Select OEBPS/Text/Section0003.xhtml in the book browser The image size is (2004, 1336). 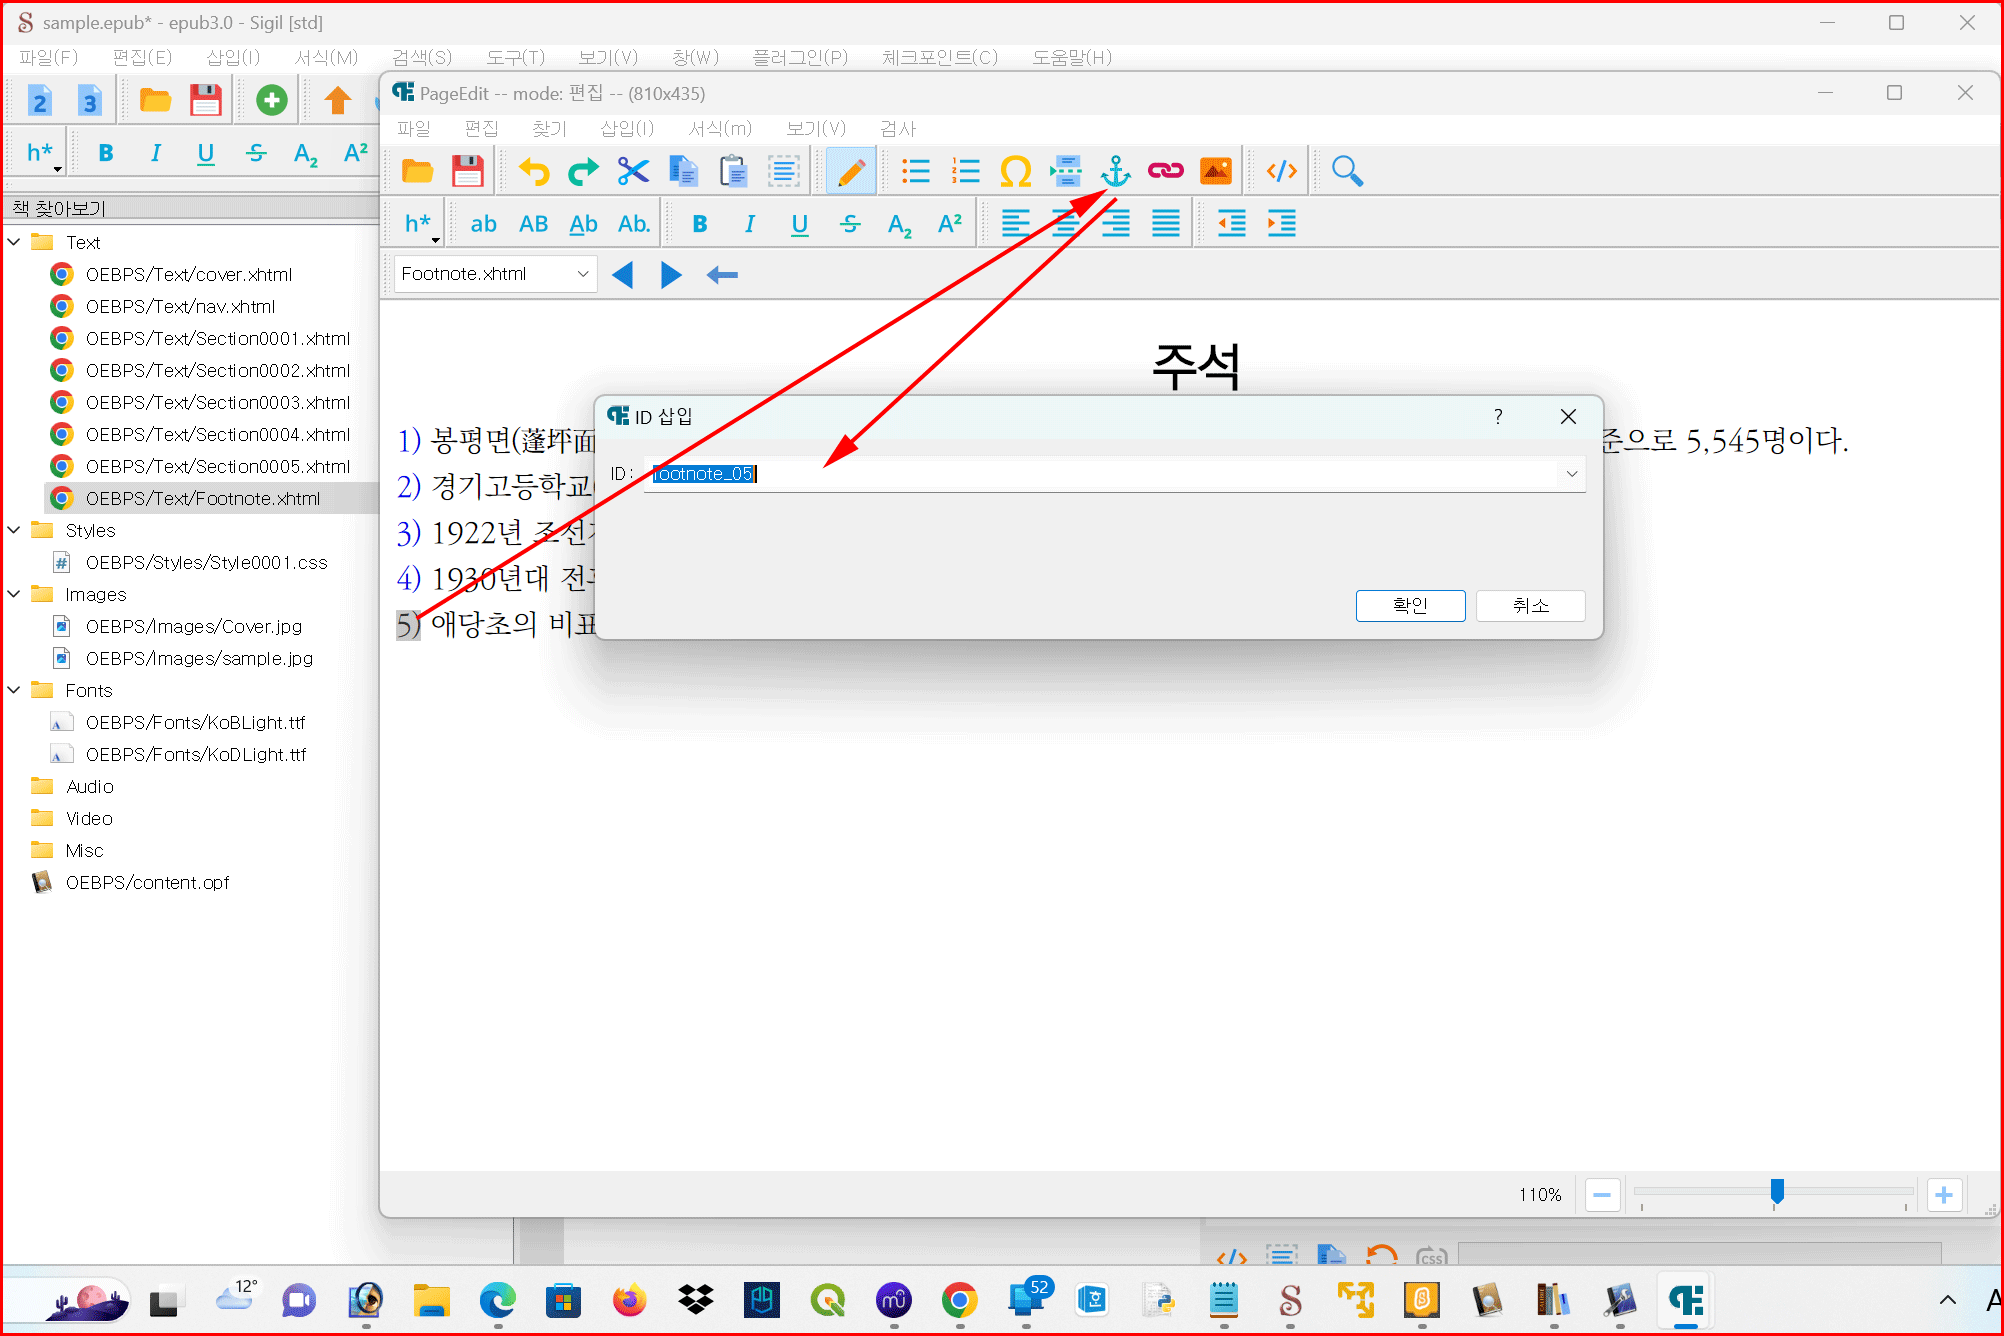coord(217,402)
